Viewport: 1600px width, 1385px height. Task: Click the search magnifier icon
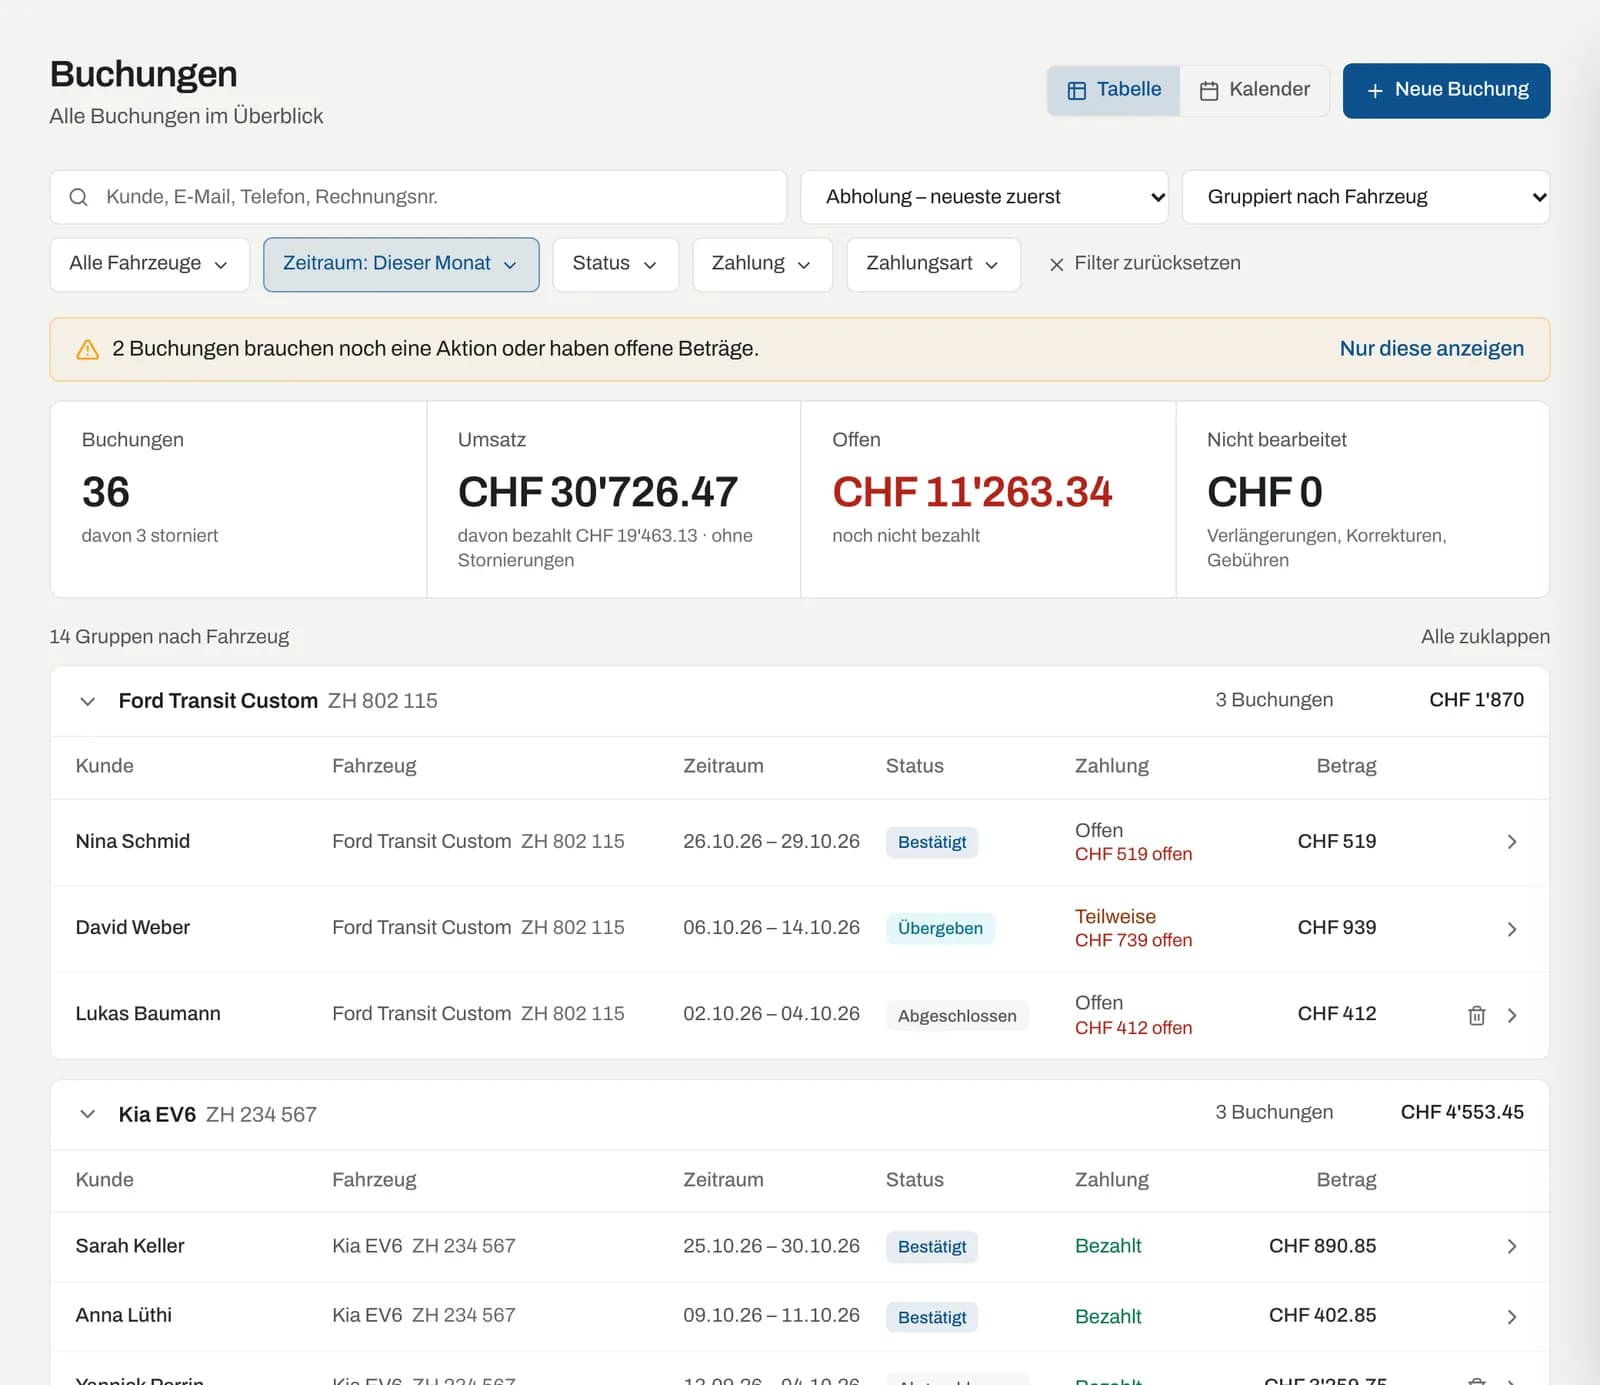78,197
